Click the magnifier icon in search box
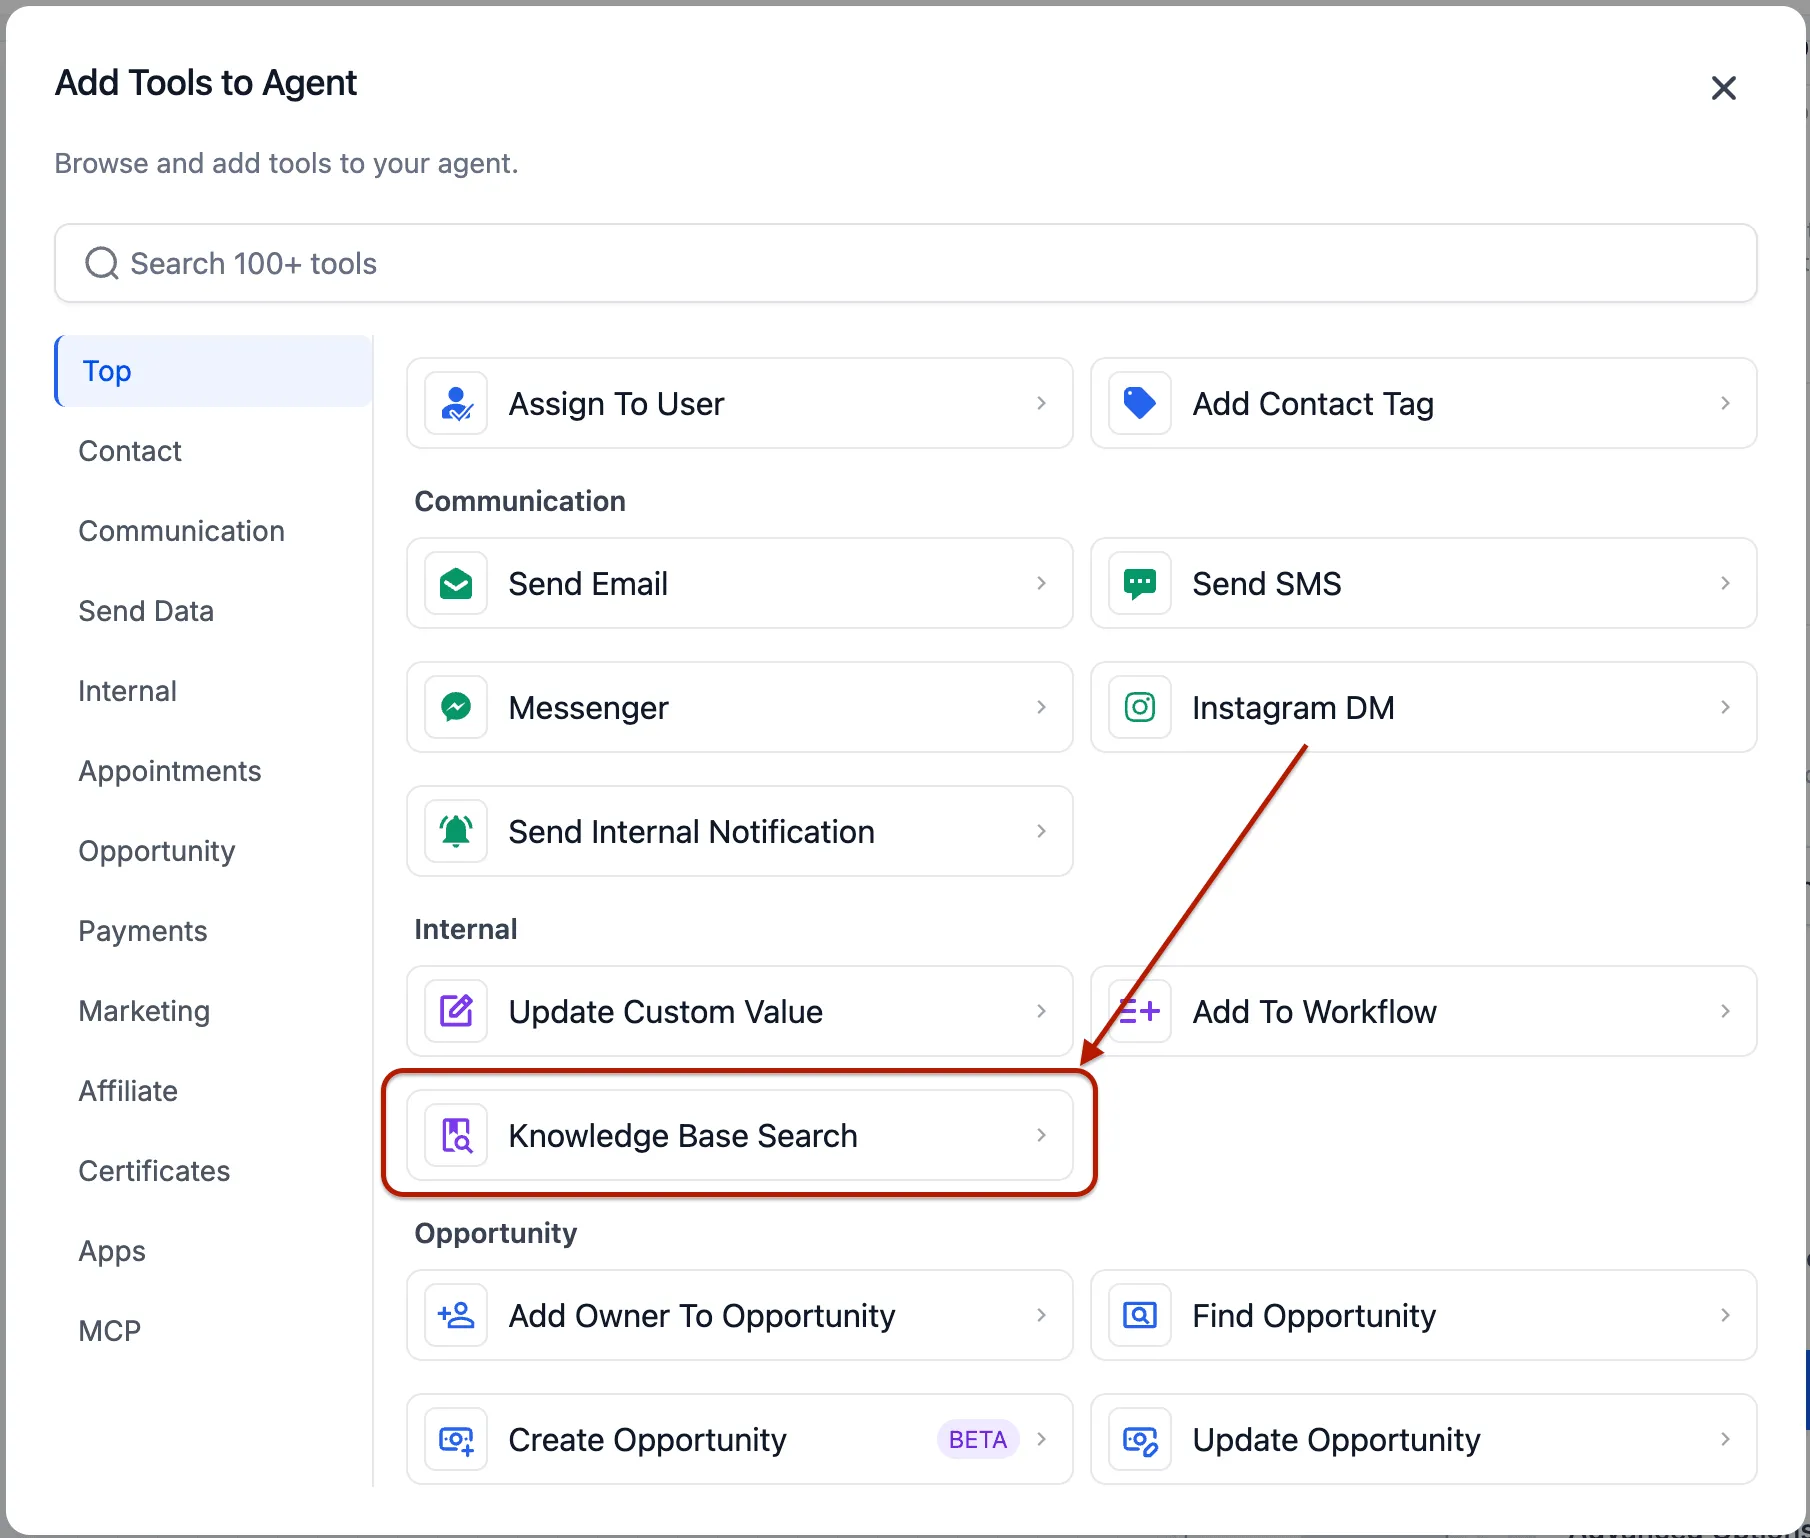Viewport: 1810px width, 1538px height. (101, 264)
